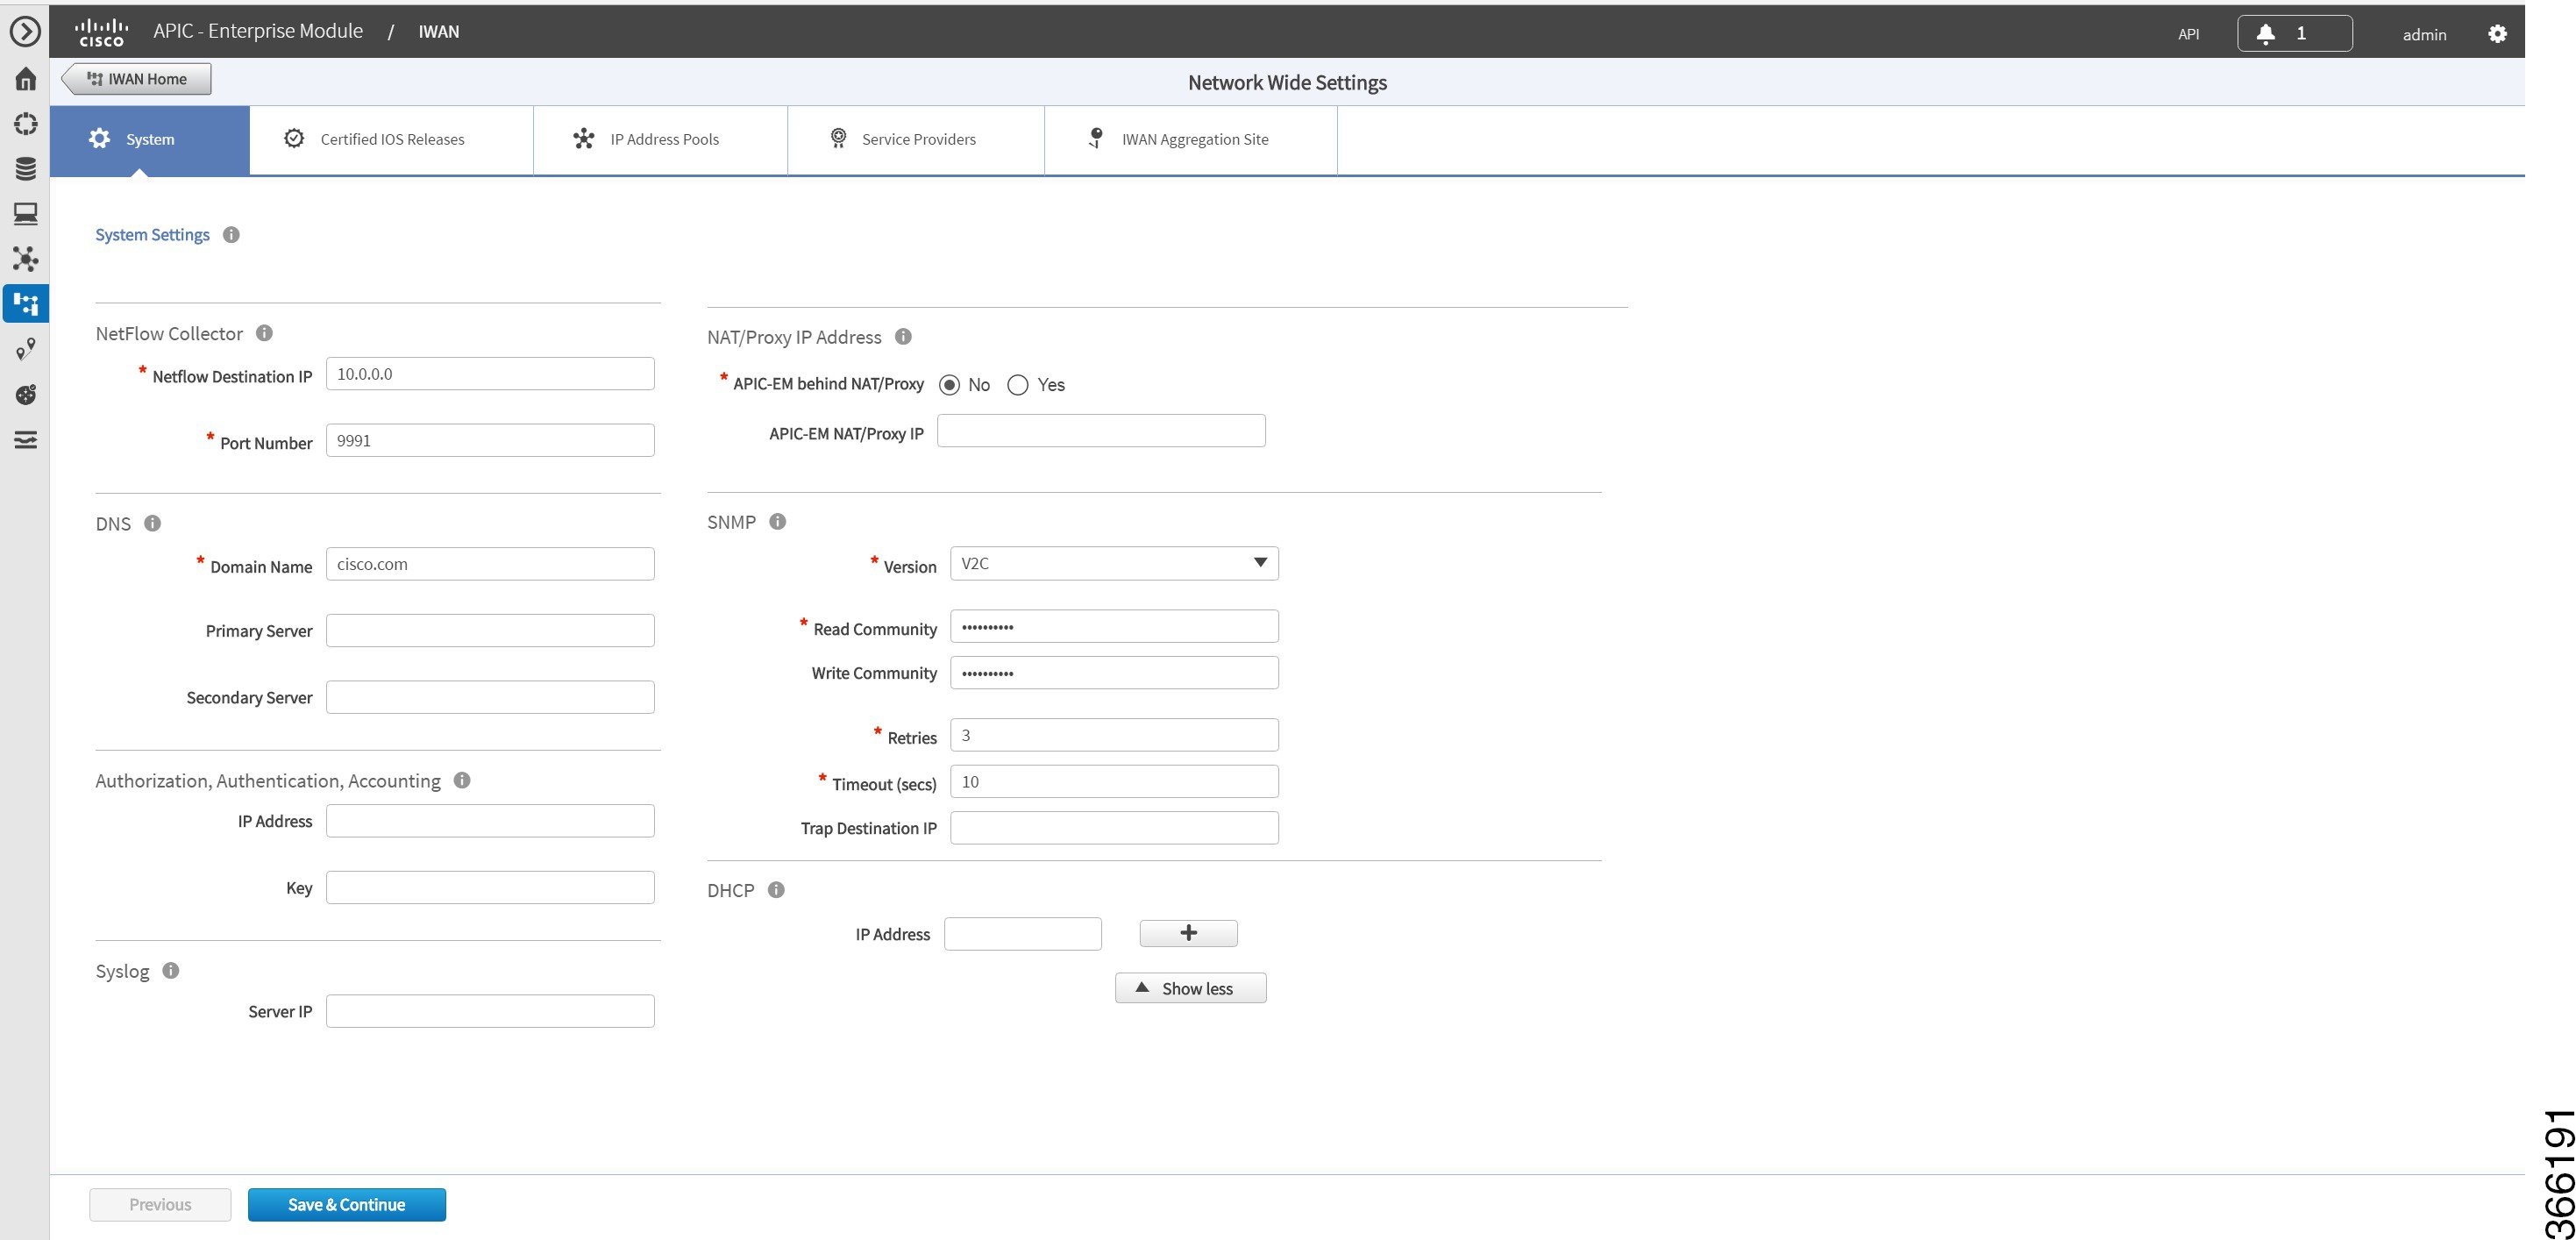
Task: Show AAA section info icon
Action: pos(462,780)
